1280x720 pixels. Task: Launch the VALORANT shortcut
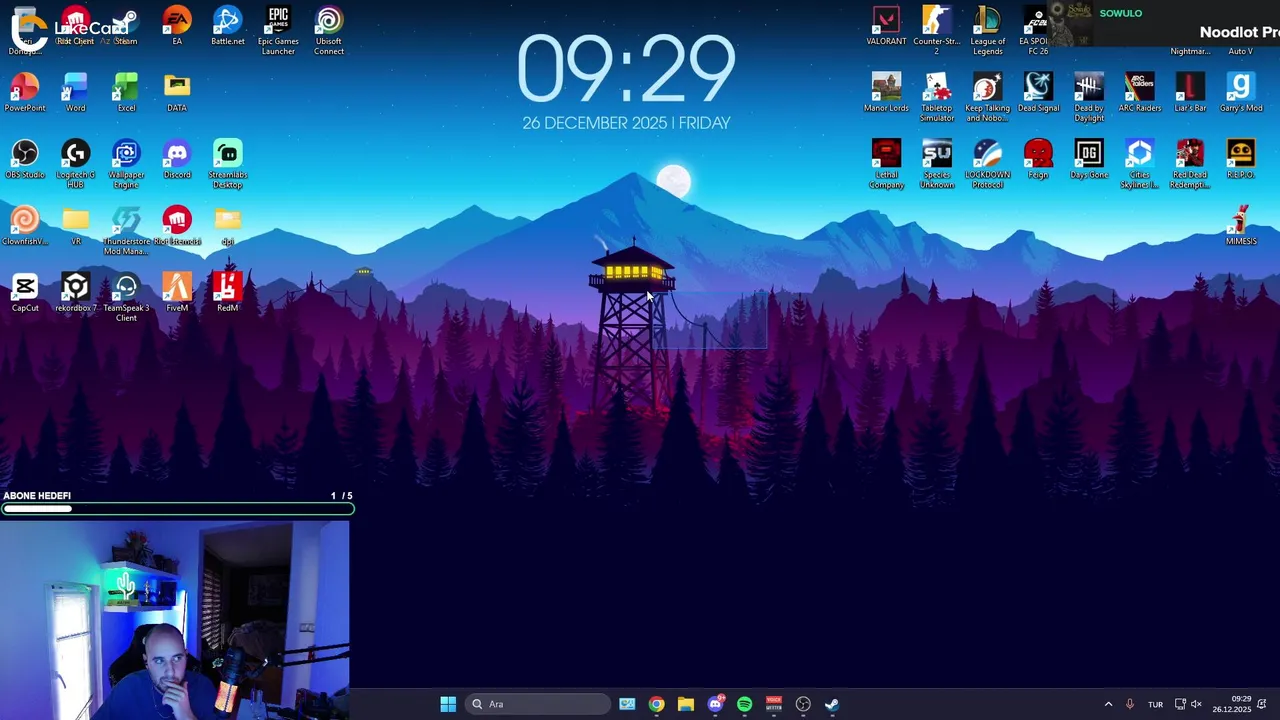886,27
